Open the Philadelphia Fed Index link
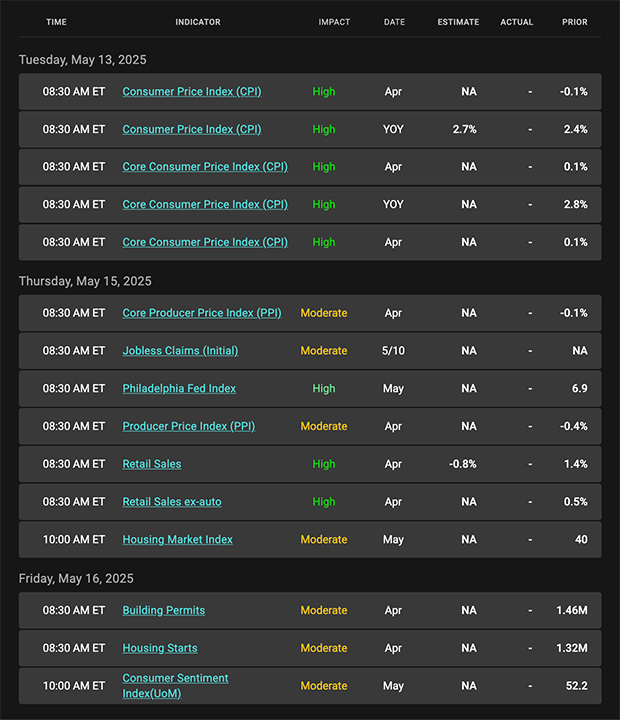This screenshot has width=620, height=720. click(179, 388)
